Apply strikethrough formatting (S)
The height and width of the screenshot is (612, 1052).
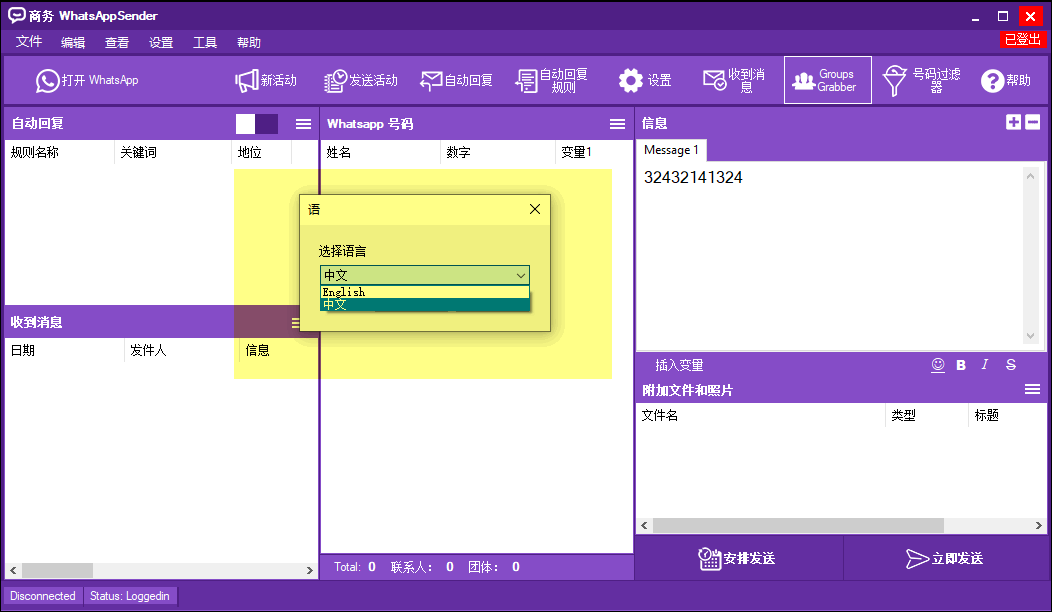click(x=1010, y=364)
